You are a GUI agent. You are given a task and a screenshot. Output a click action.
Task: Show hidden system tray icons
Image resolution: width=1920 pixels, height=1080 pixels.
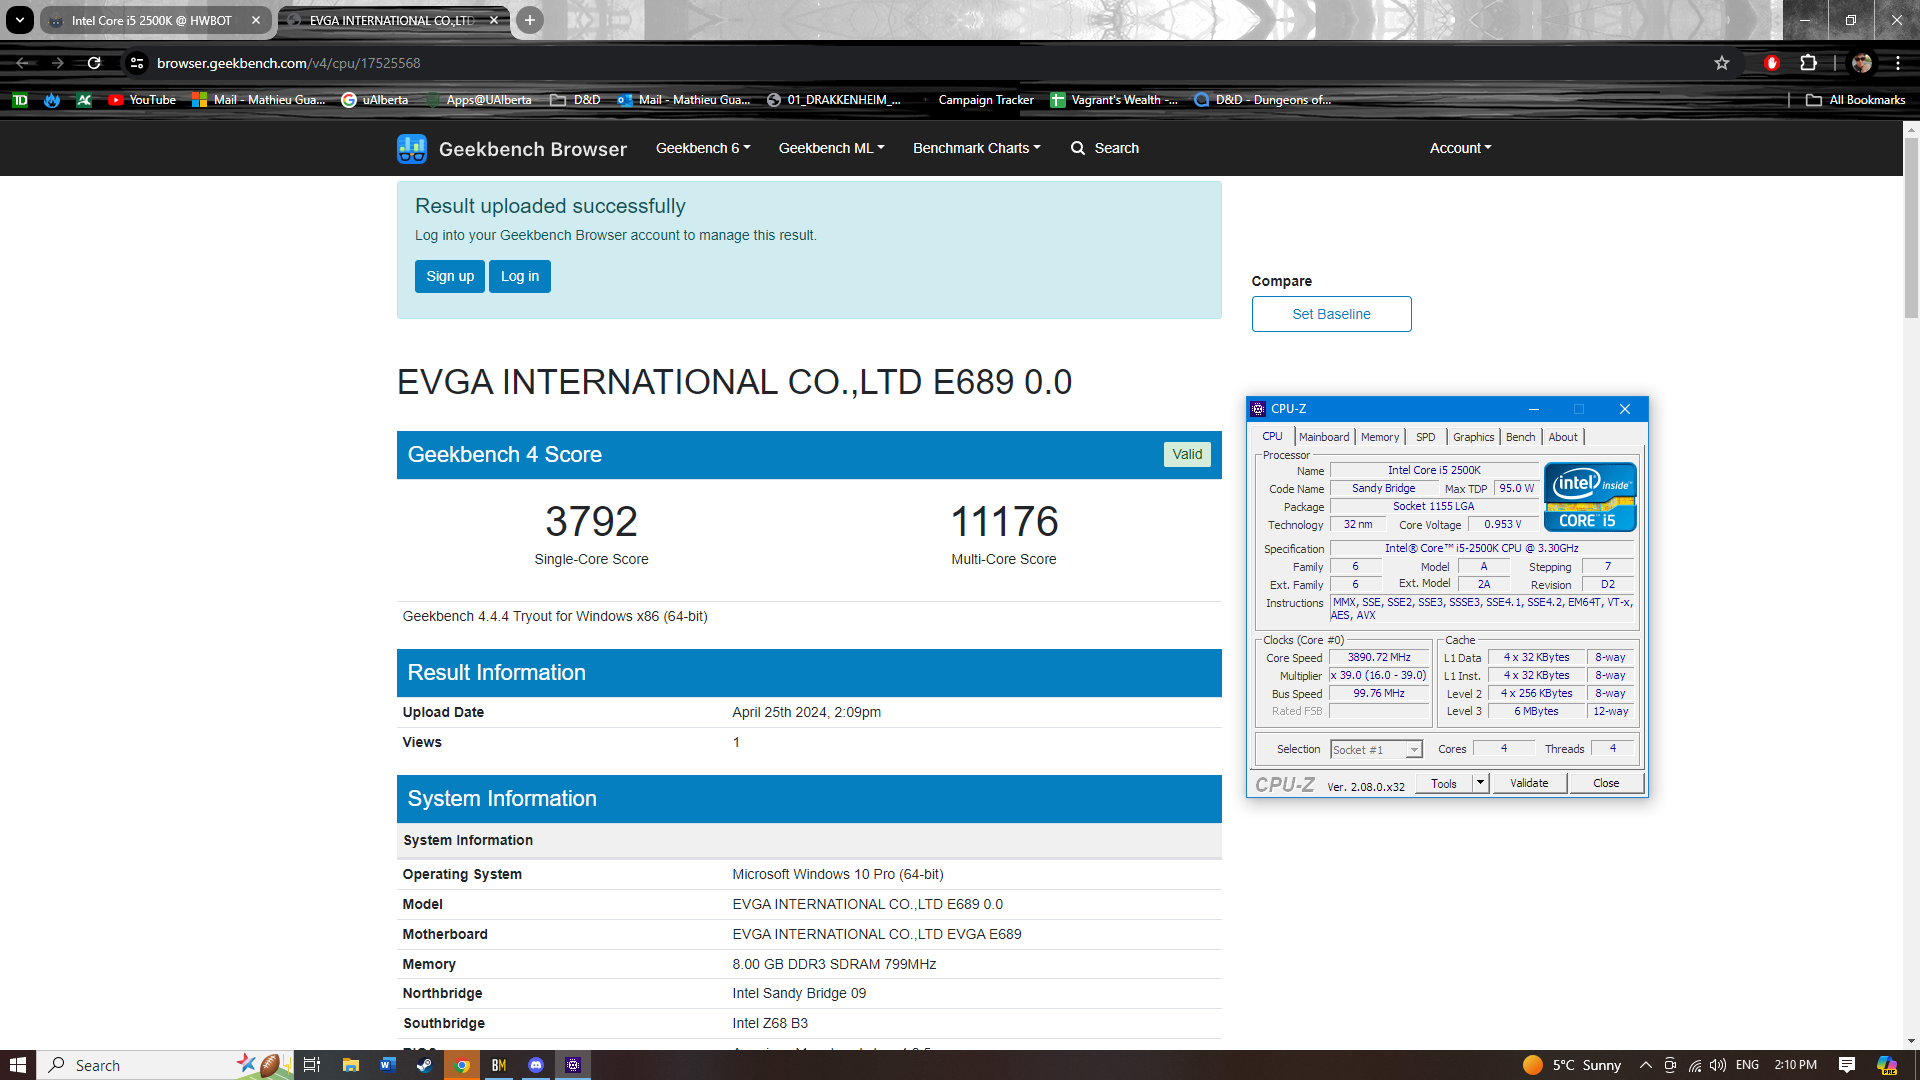tap(1645, 1065)
